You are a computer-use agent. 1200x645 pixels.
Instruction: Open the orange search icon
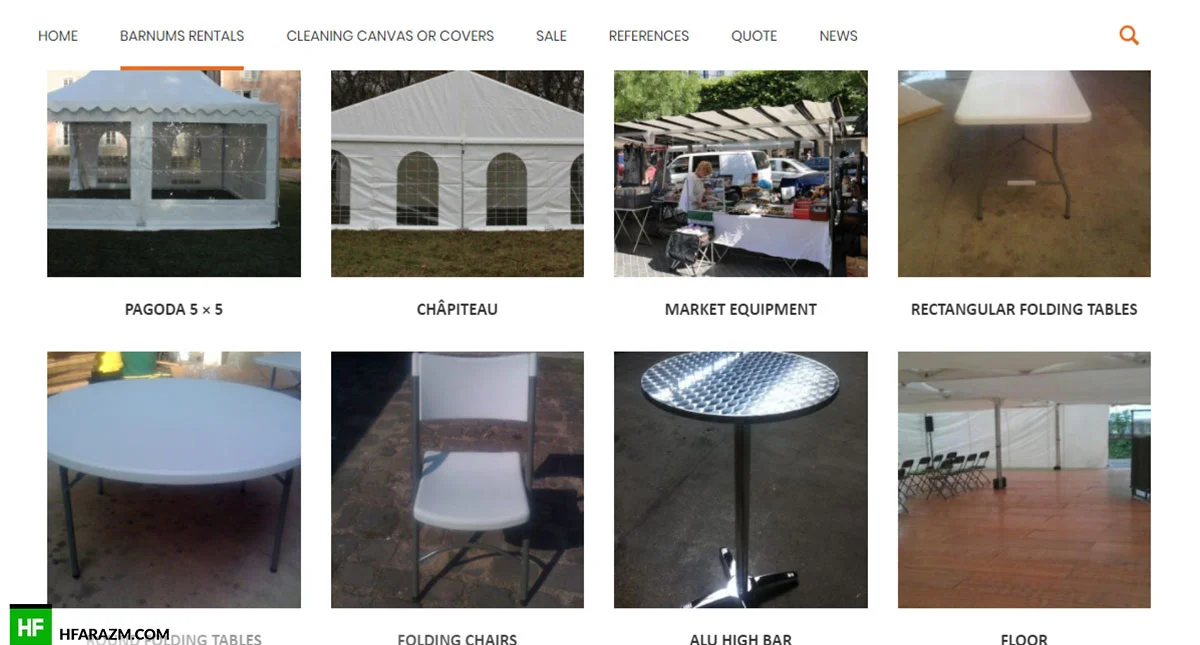(1129, 36)
